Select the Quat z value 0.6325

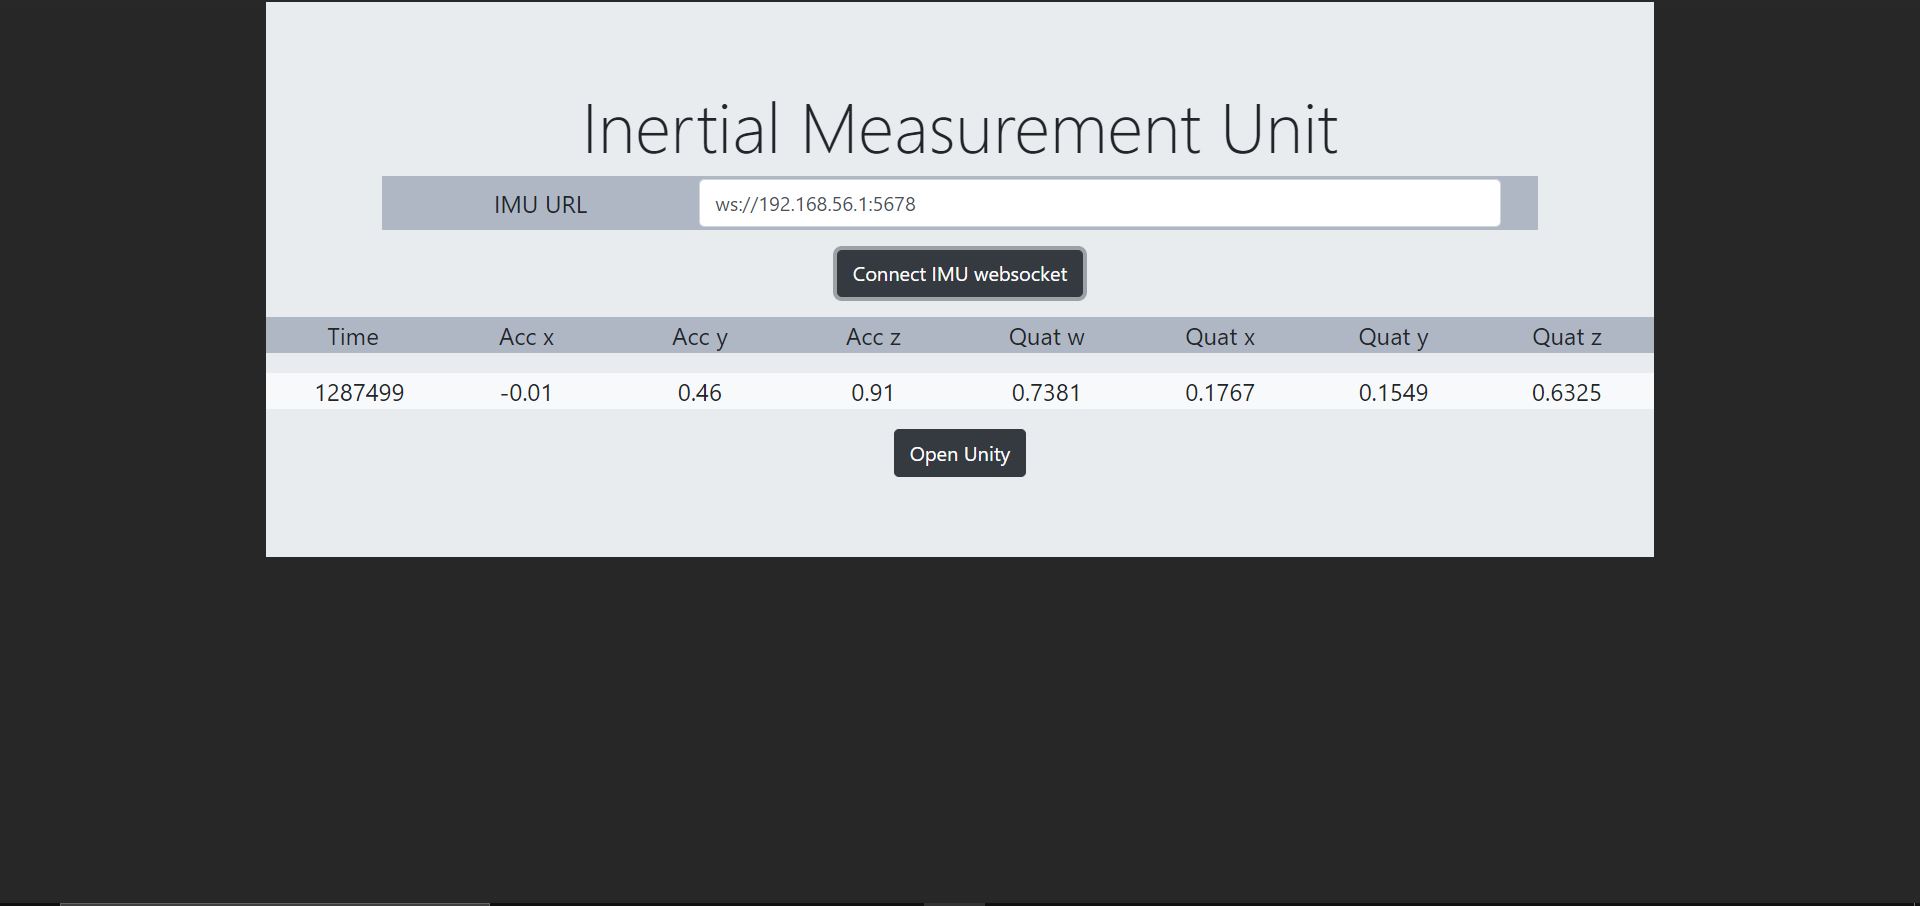[1567, 393]
